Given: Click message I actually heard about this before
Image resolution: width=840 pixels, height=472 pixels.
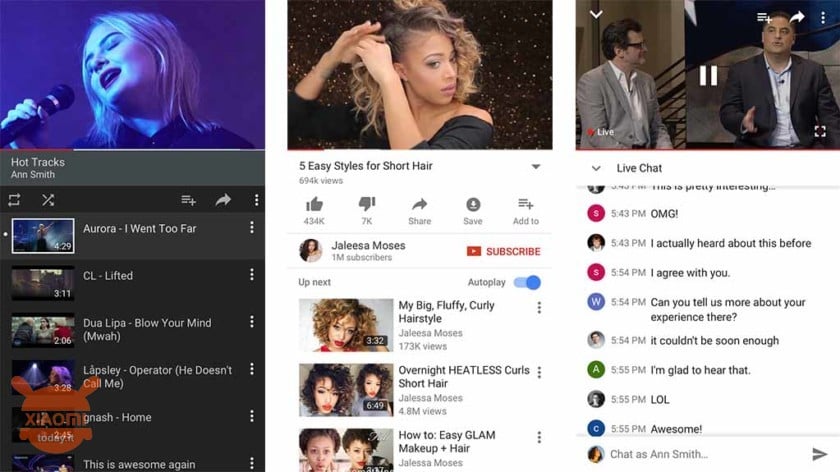Looking at the screenshot, I should coord(731,243).
